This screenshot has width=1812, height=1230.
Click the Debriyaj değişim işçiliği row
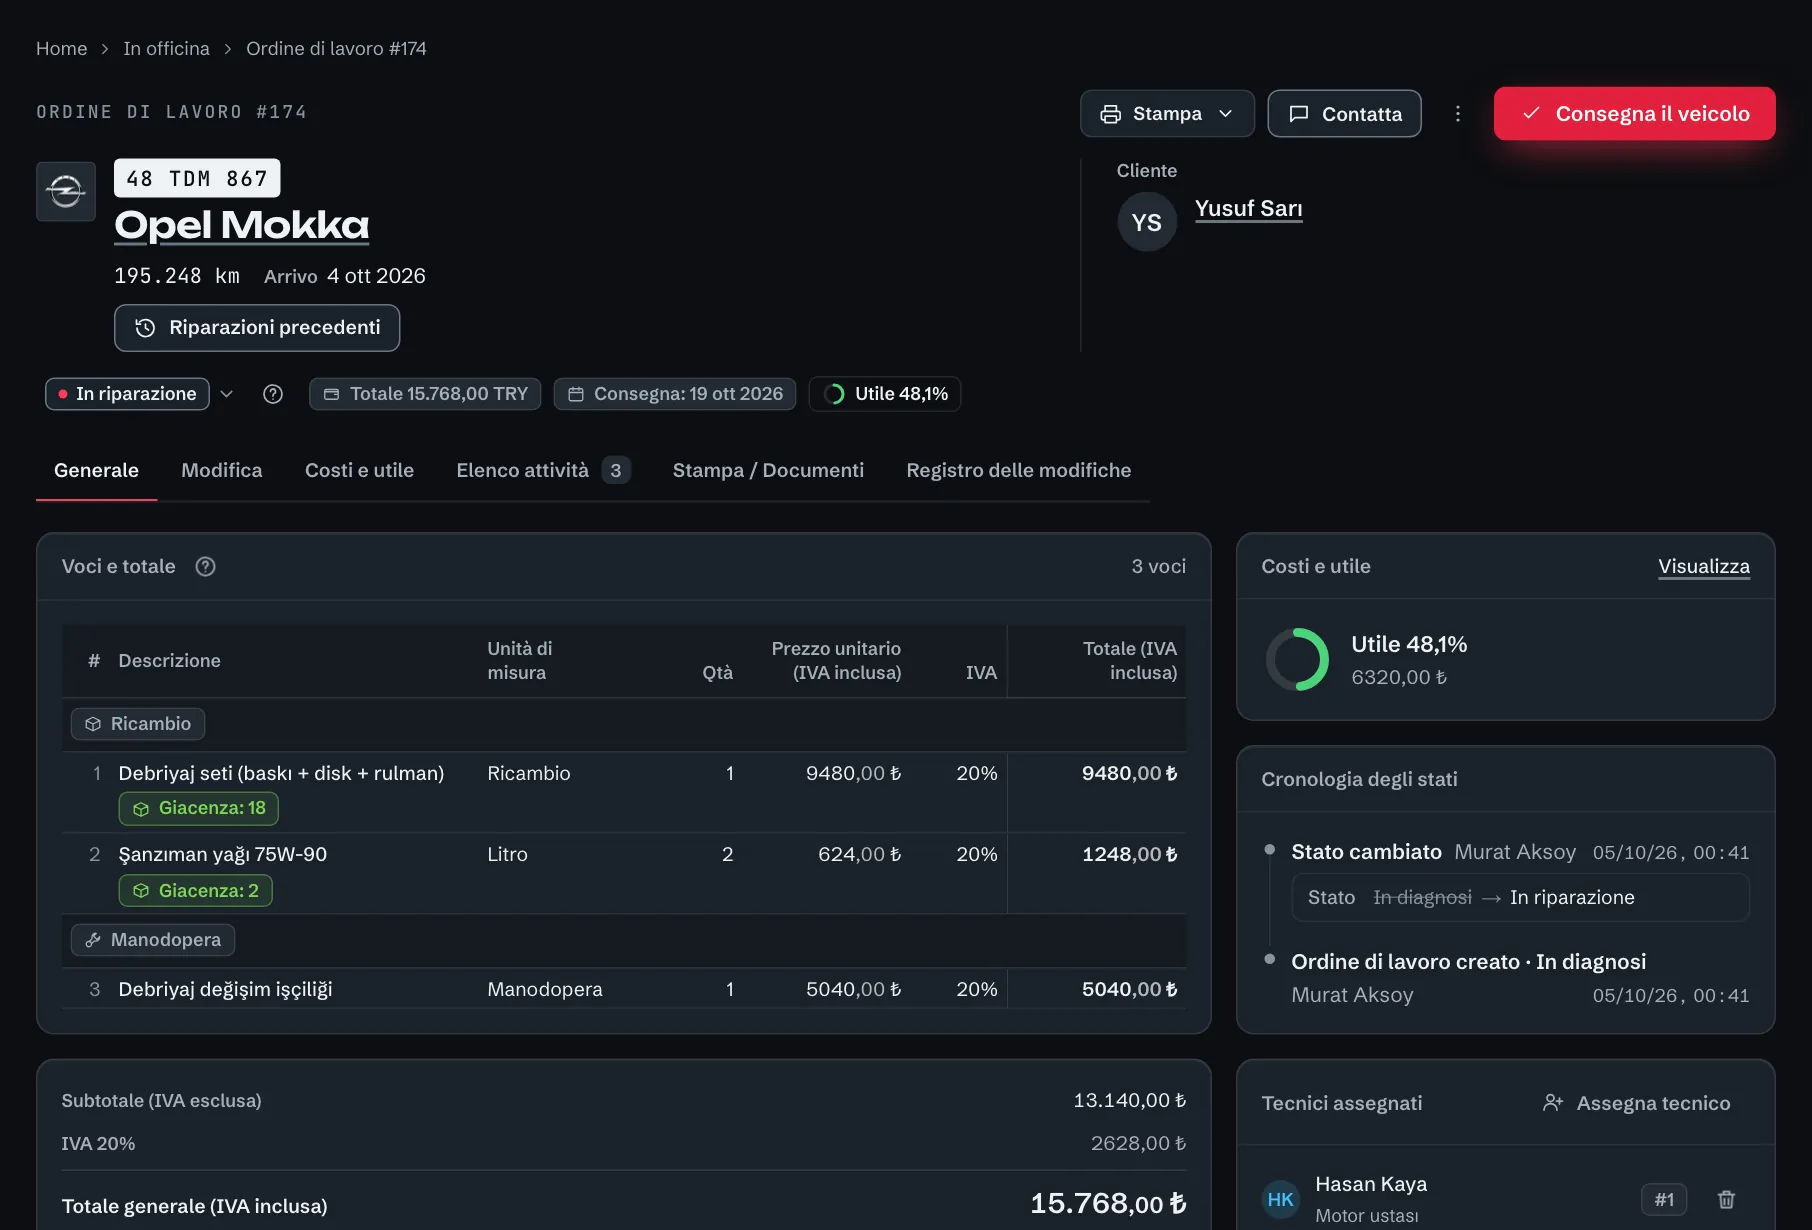(624, 989)
